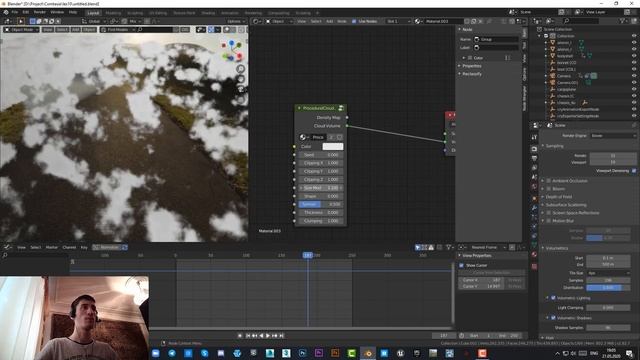Click the Color white swatch in ProceduralCloud node
The image size is (640, 360).
click(x=333, y=147)
